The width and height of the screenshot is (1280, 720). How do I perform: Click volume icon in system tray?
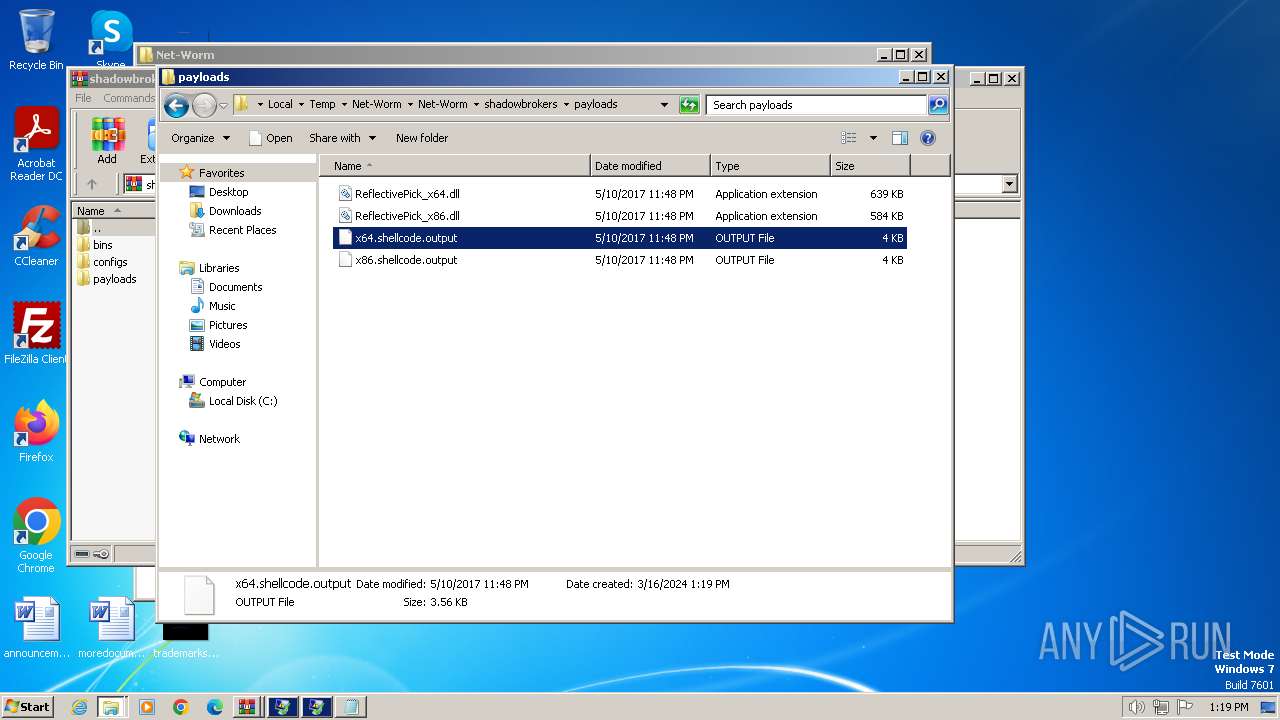click(1136, 707)
